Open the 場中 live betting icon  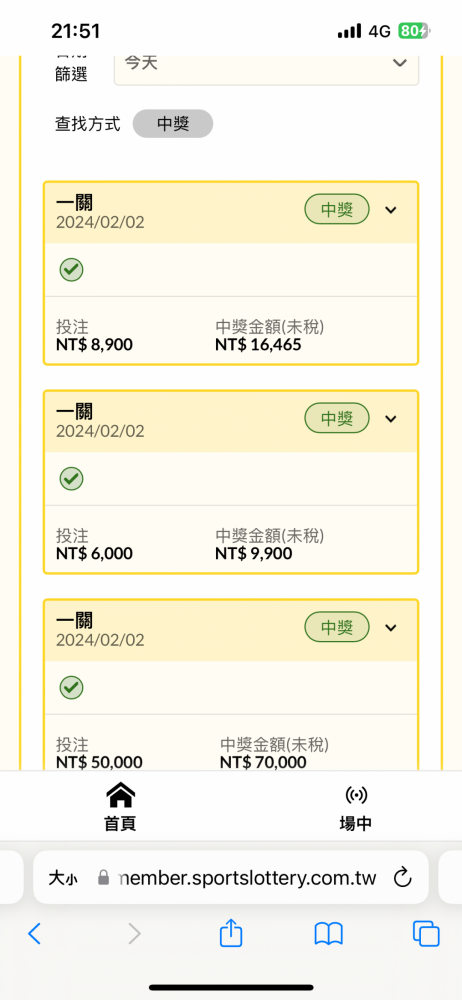click(x=355, y=795)
